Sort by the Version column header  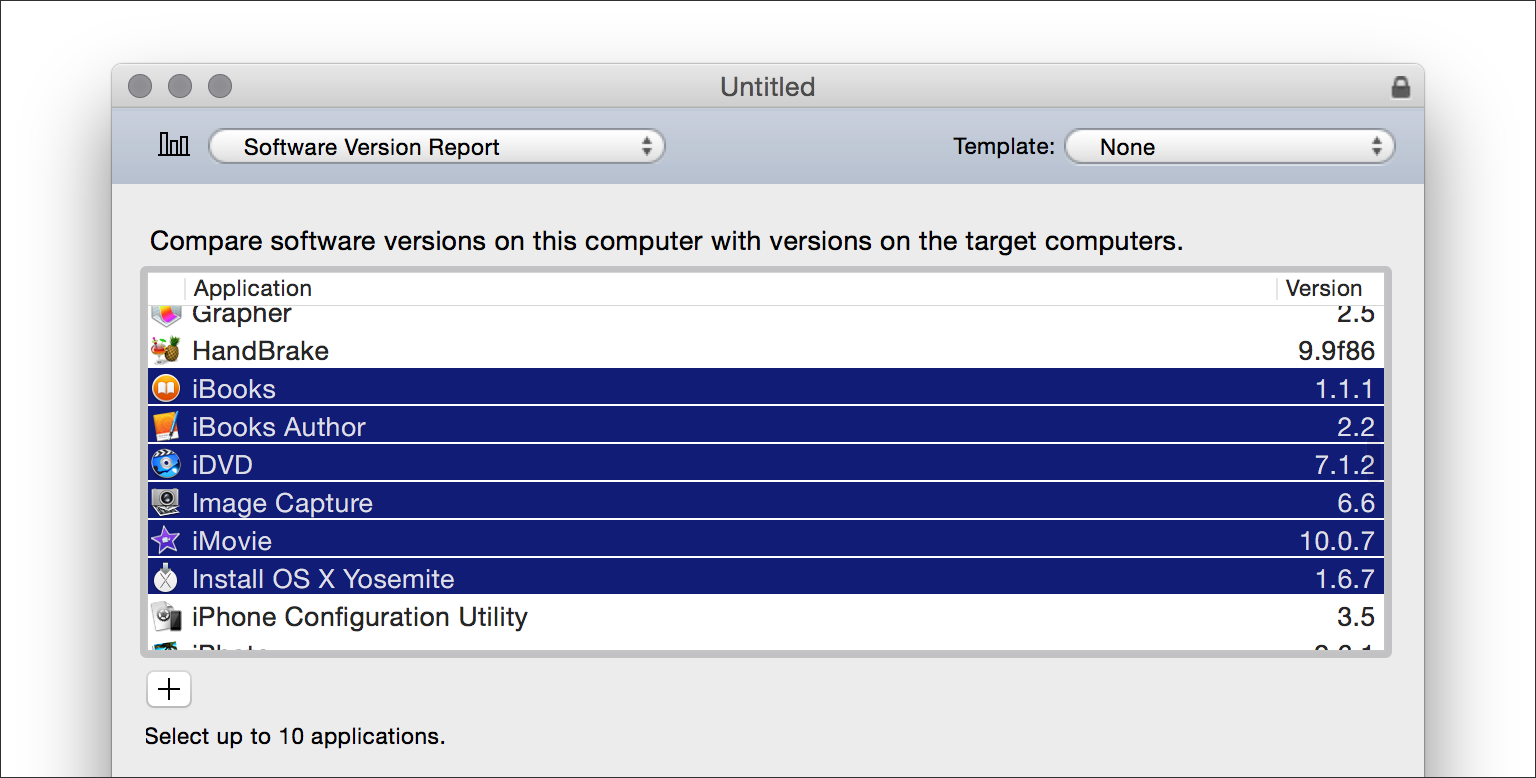click(1324, 288)
